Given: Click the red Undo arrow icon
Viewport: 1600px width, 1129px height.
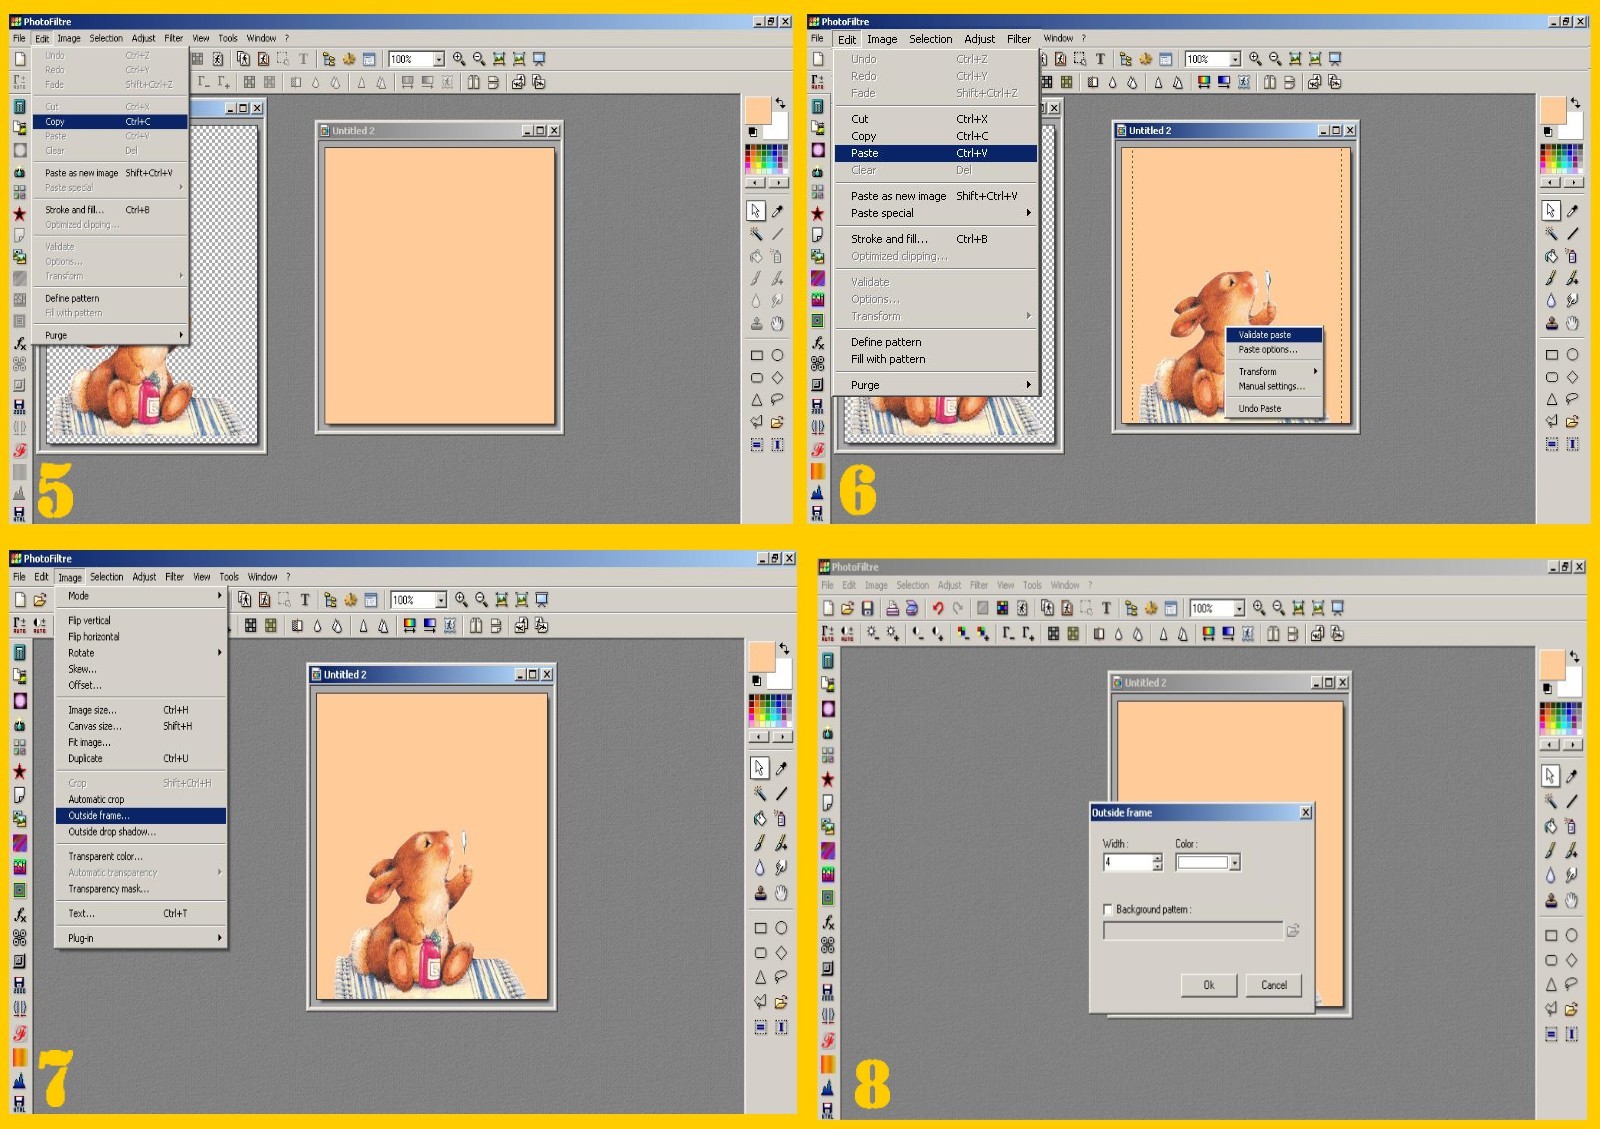Looking at the screenshot, I should pyautogui.click(x=937, y=608).
